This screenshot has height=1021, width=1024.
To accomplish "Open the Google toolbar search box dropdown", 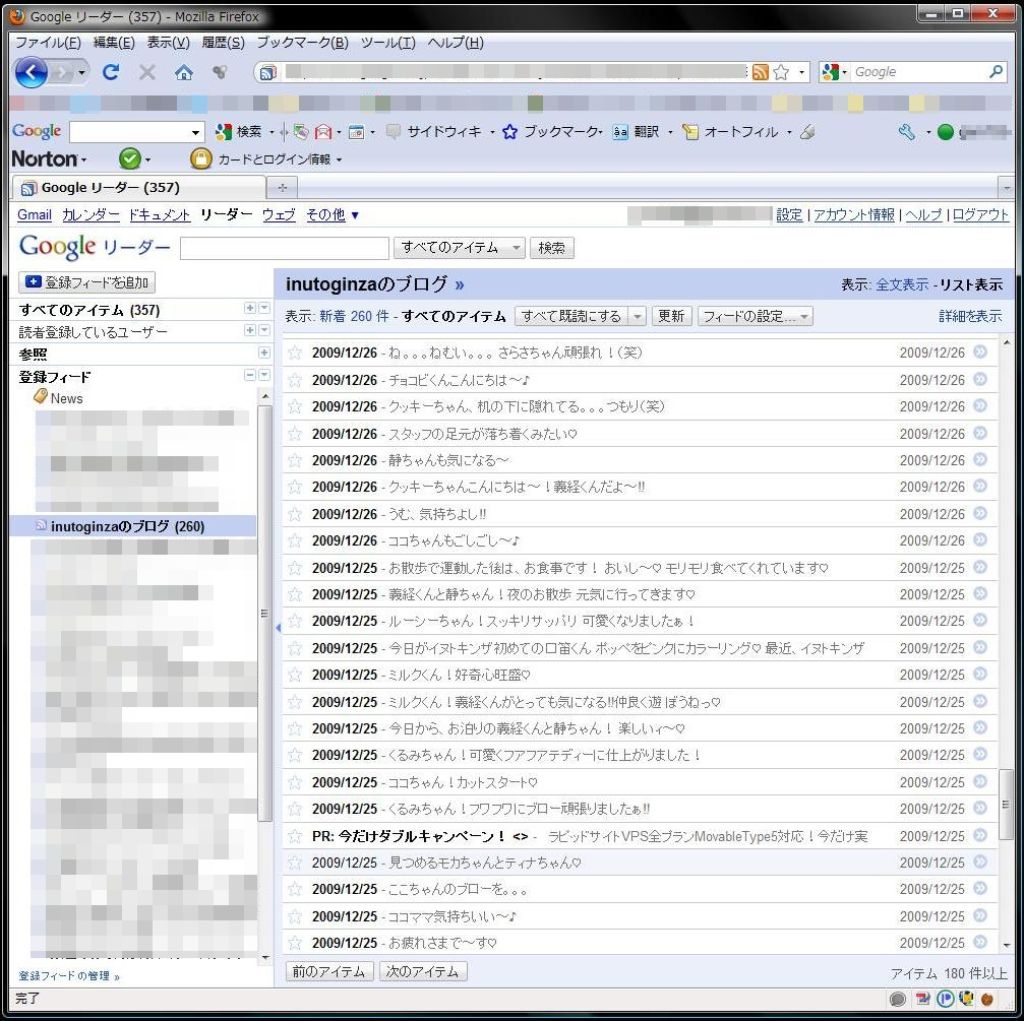I will 195,133.
